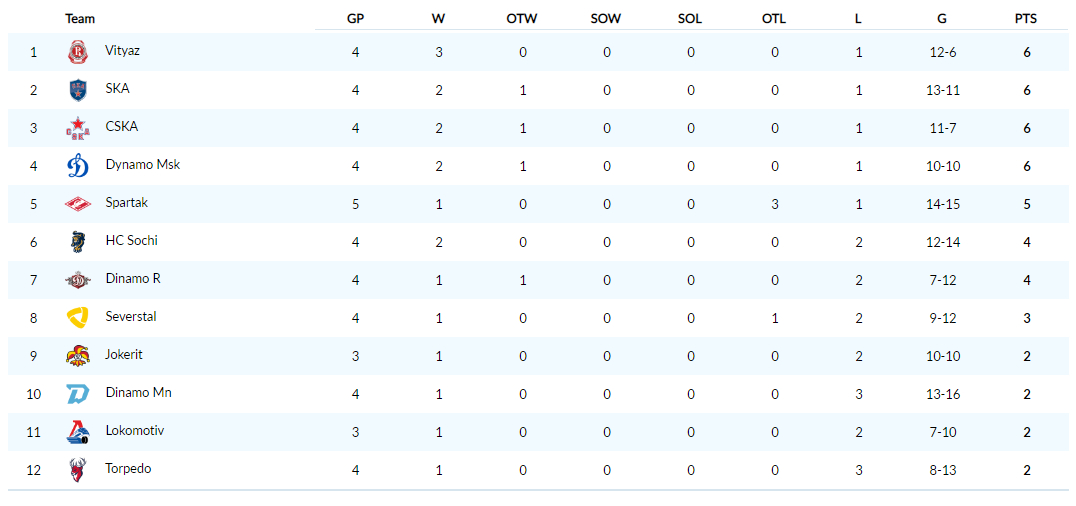Viewport: 1076px width, 506px height.
Task: Click the SOL column header
Action: 690,19
